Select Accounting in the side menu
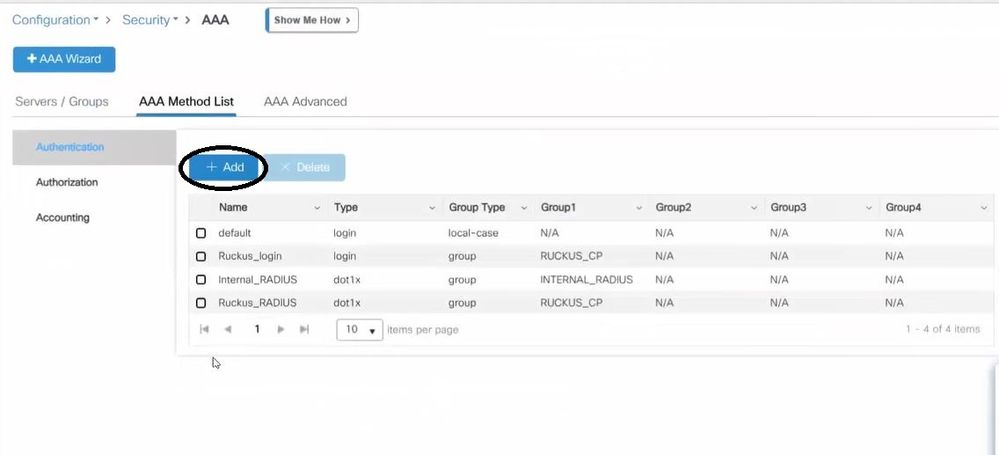Screen dimensions: 999x455 (63, 218)
